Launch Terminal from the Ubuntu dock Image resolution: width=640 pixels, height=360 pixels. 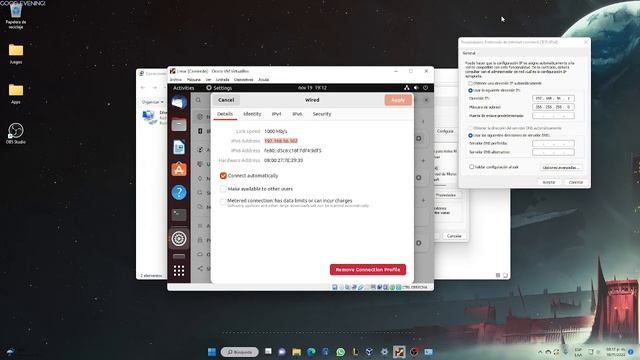tap(179, 214)
